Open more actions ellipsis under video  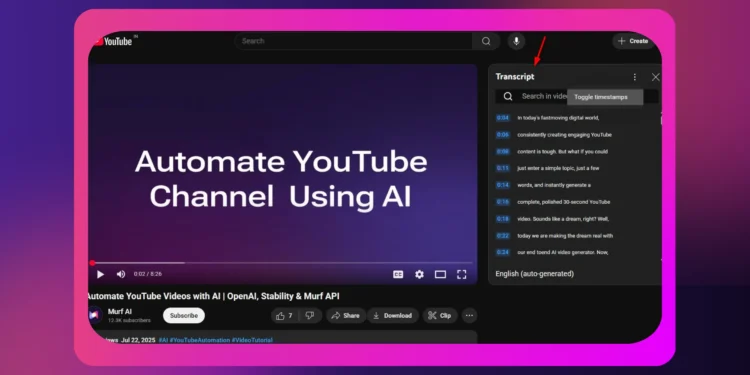(x=469, y=316)
